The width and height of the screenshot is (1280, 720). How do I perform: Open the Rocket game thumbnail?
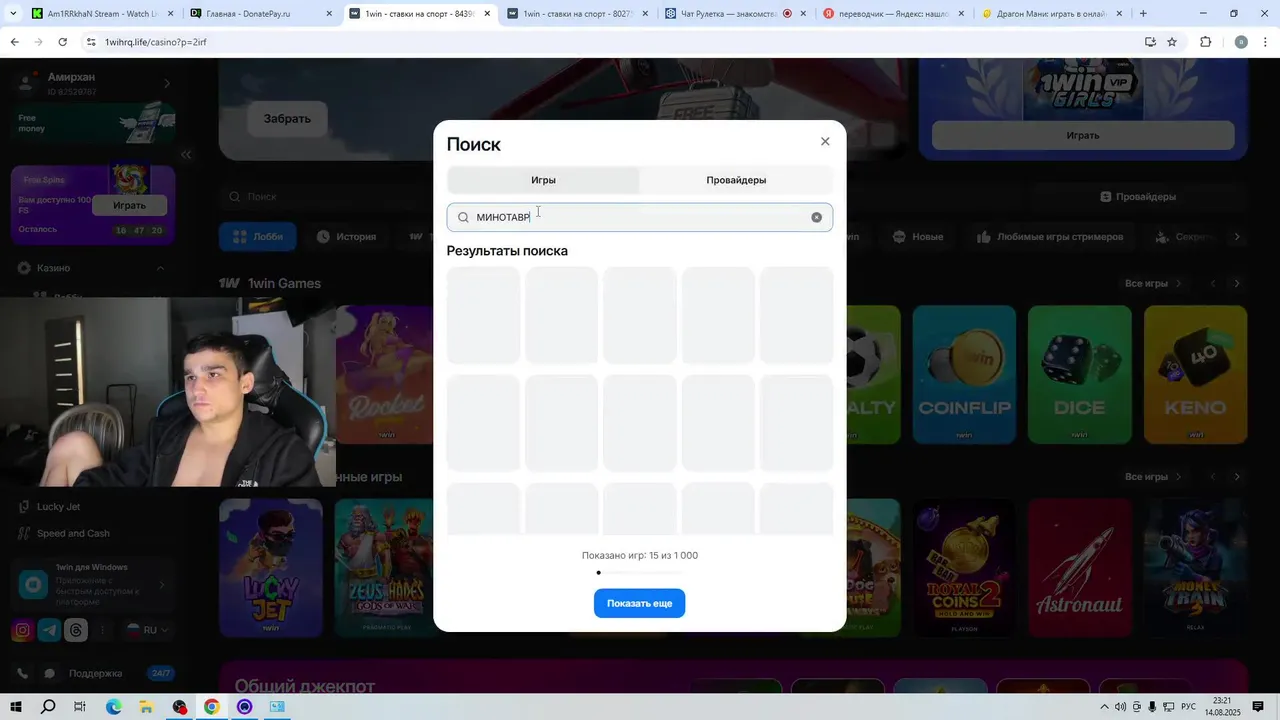pyautogui.click(x=384, y=374)
